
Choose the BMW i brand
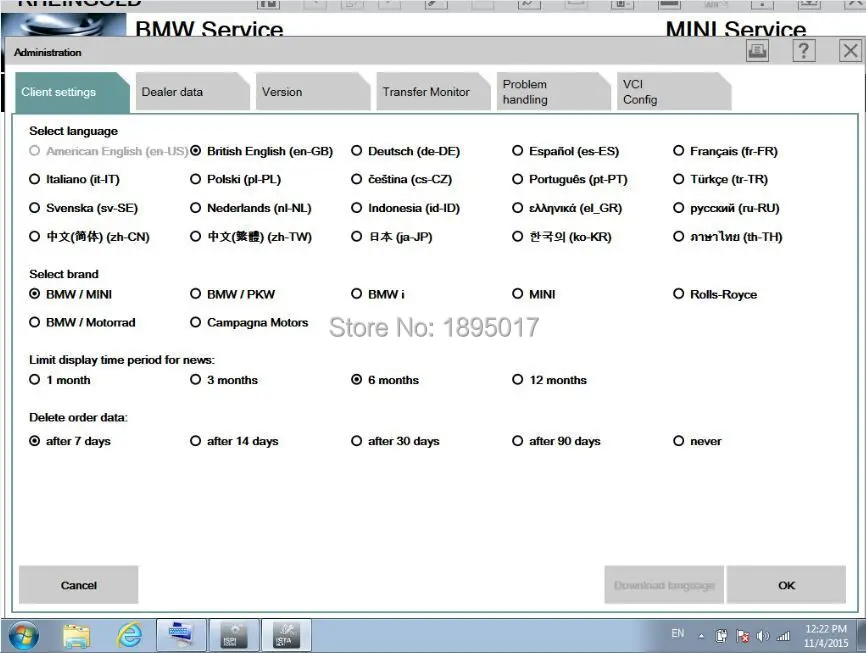378,294
